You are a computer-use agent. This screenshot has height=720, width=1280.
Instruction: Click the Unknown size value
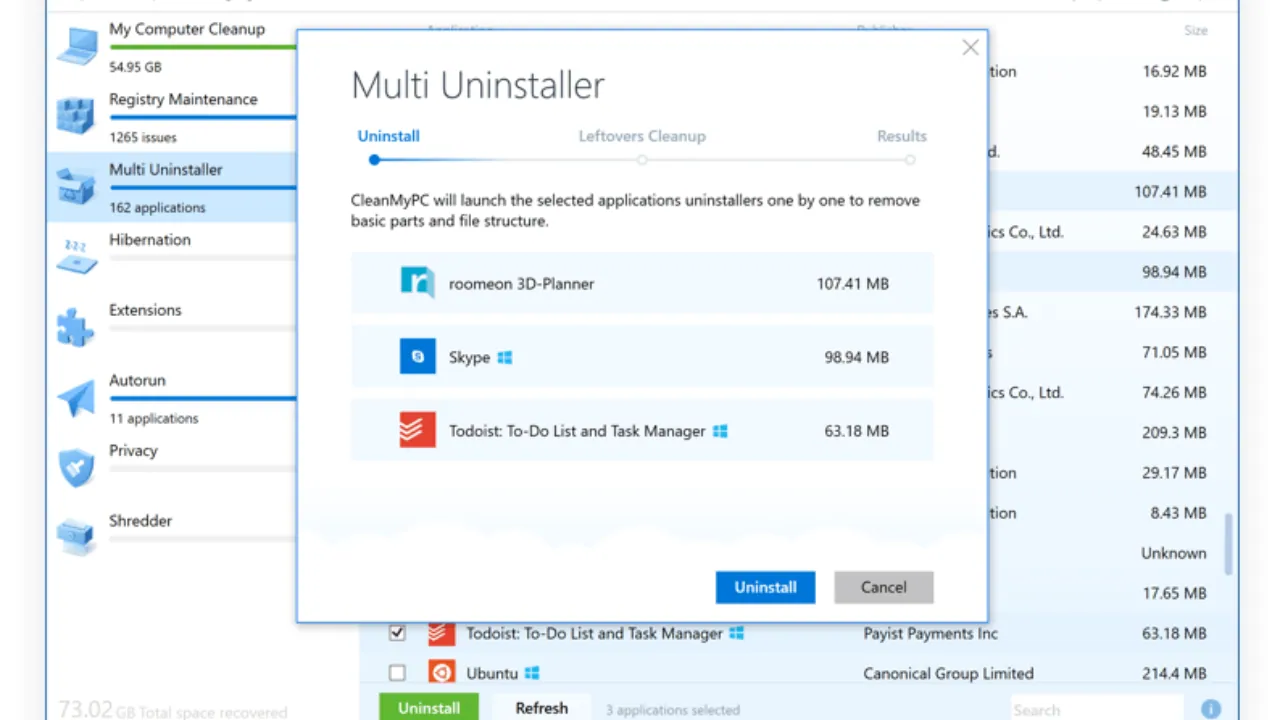point(1174,553)
